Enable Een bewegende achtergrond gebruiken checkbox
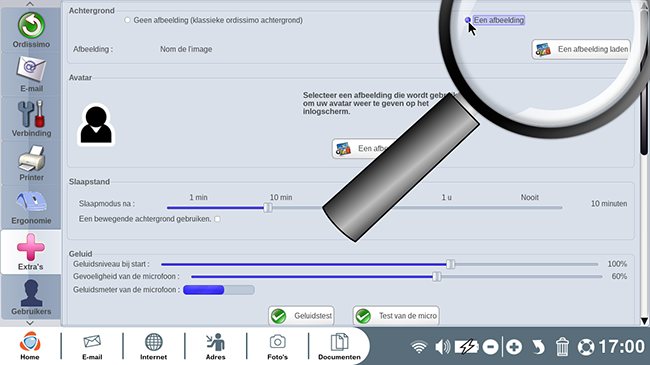 click(x=217, y=219)
